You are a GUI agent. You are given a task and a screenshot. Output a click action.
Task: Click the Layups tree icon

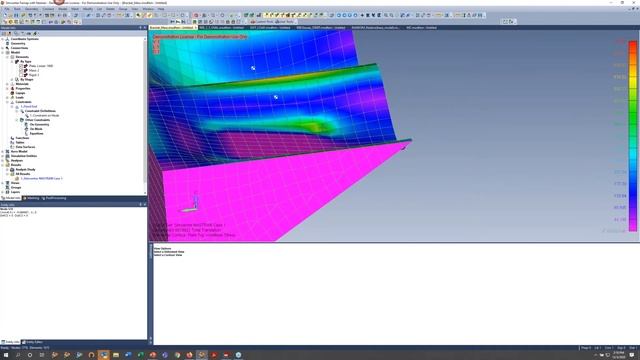click(x=12, y=93)
